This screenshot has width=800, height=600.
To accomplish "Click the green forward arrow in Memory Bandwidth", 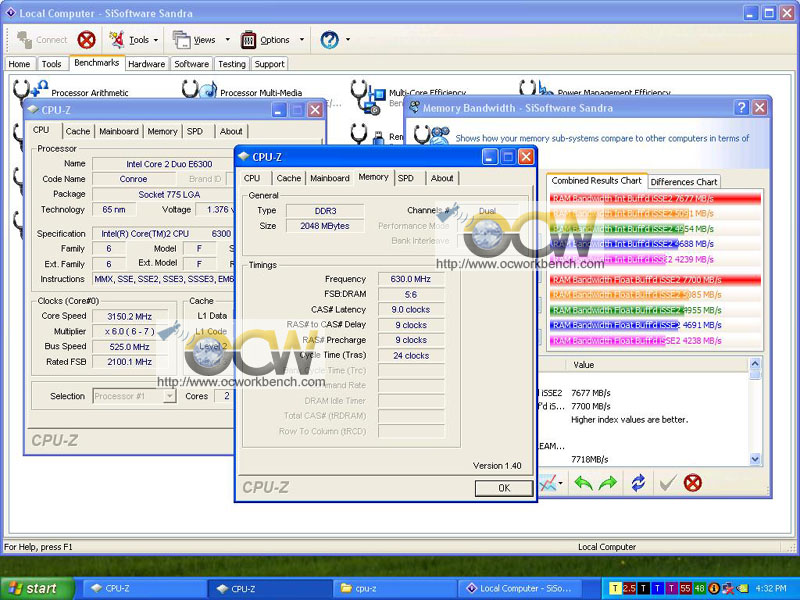I will coord(608,483).
